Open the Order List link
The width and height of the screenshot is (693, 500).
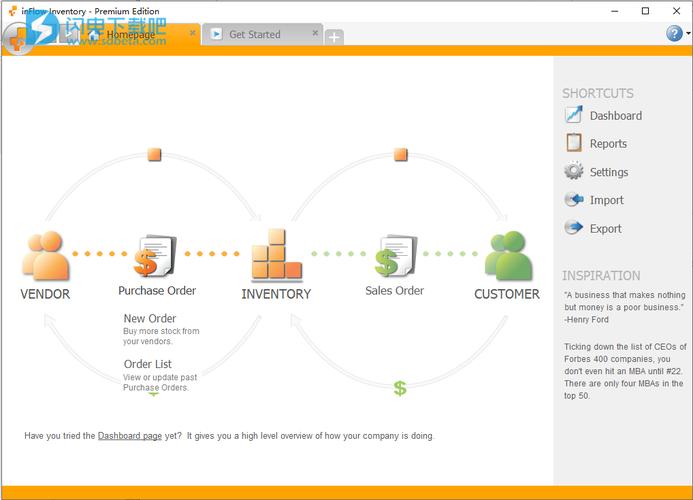[x=148, y=364]
